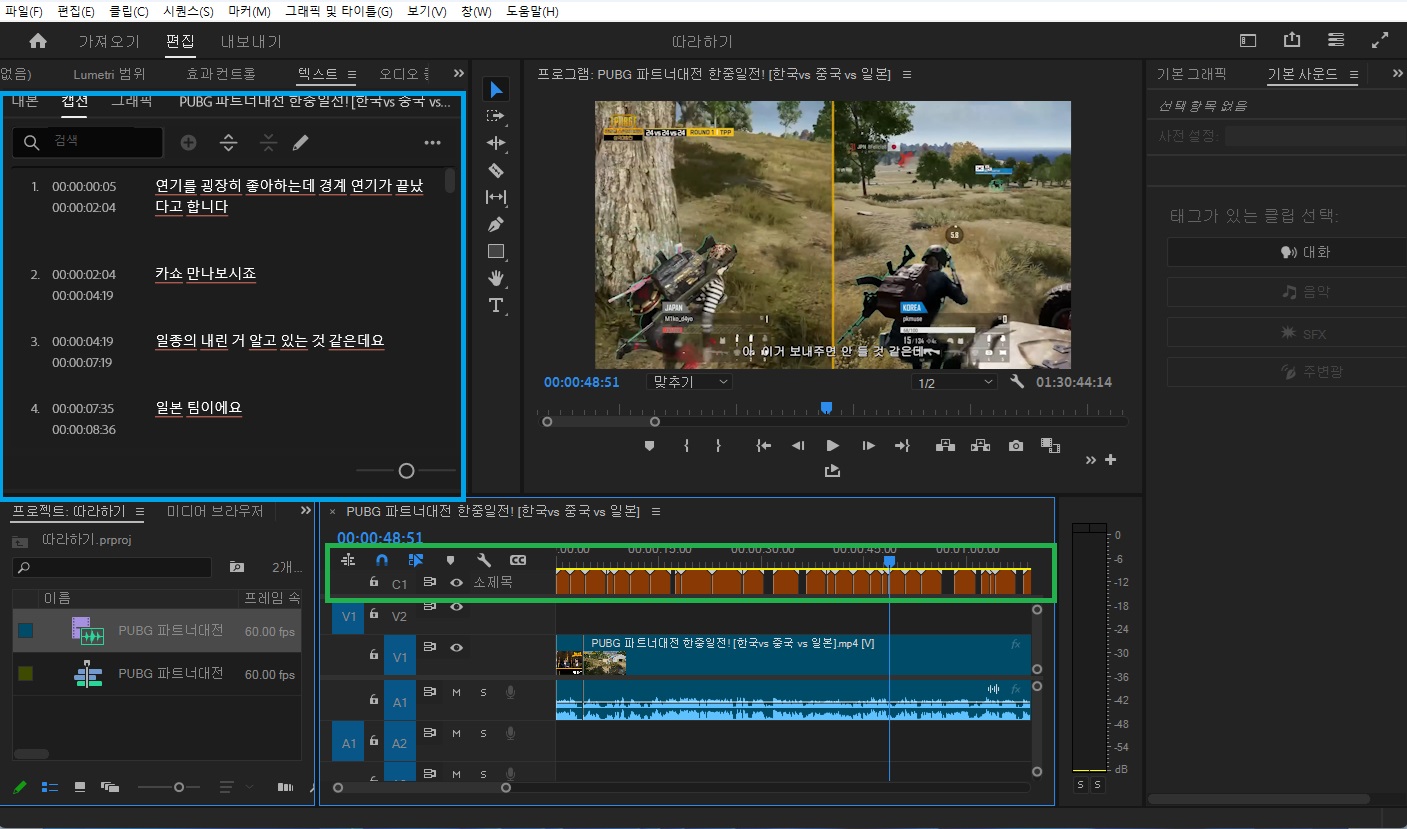
Task: Open the 미디어 브라우저 tab
Action: [215, 511]
